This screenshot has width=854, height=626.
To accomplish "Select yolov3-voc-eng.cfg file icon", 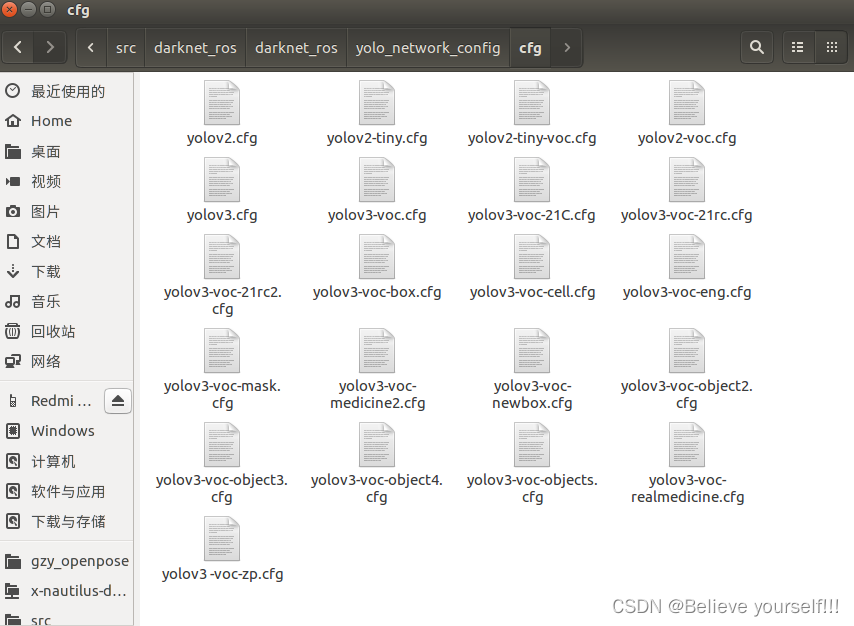I will pyautogui.click(x=687, y=257).
